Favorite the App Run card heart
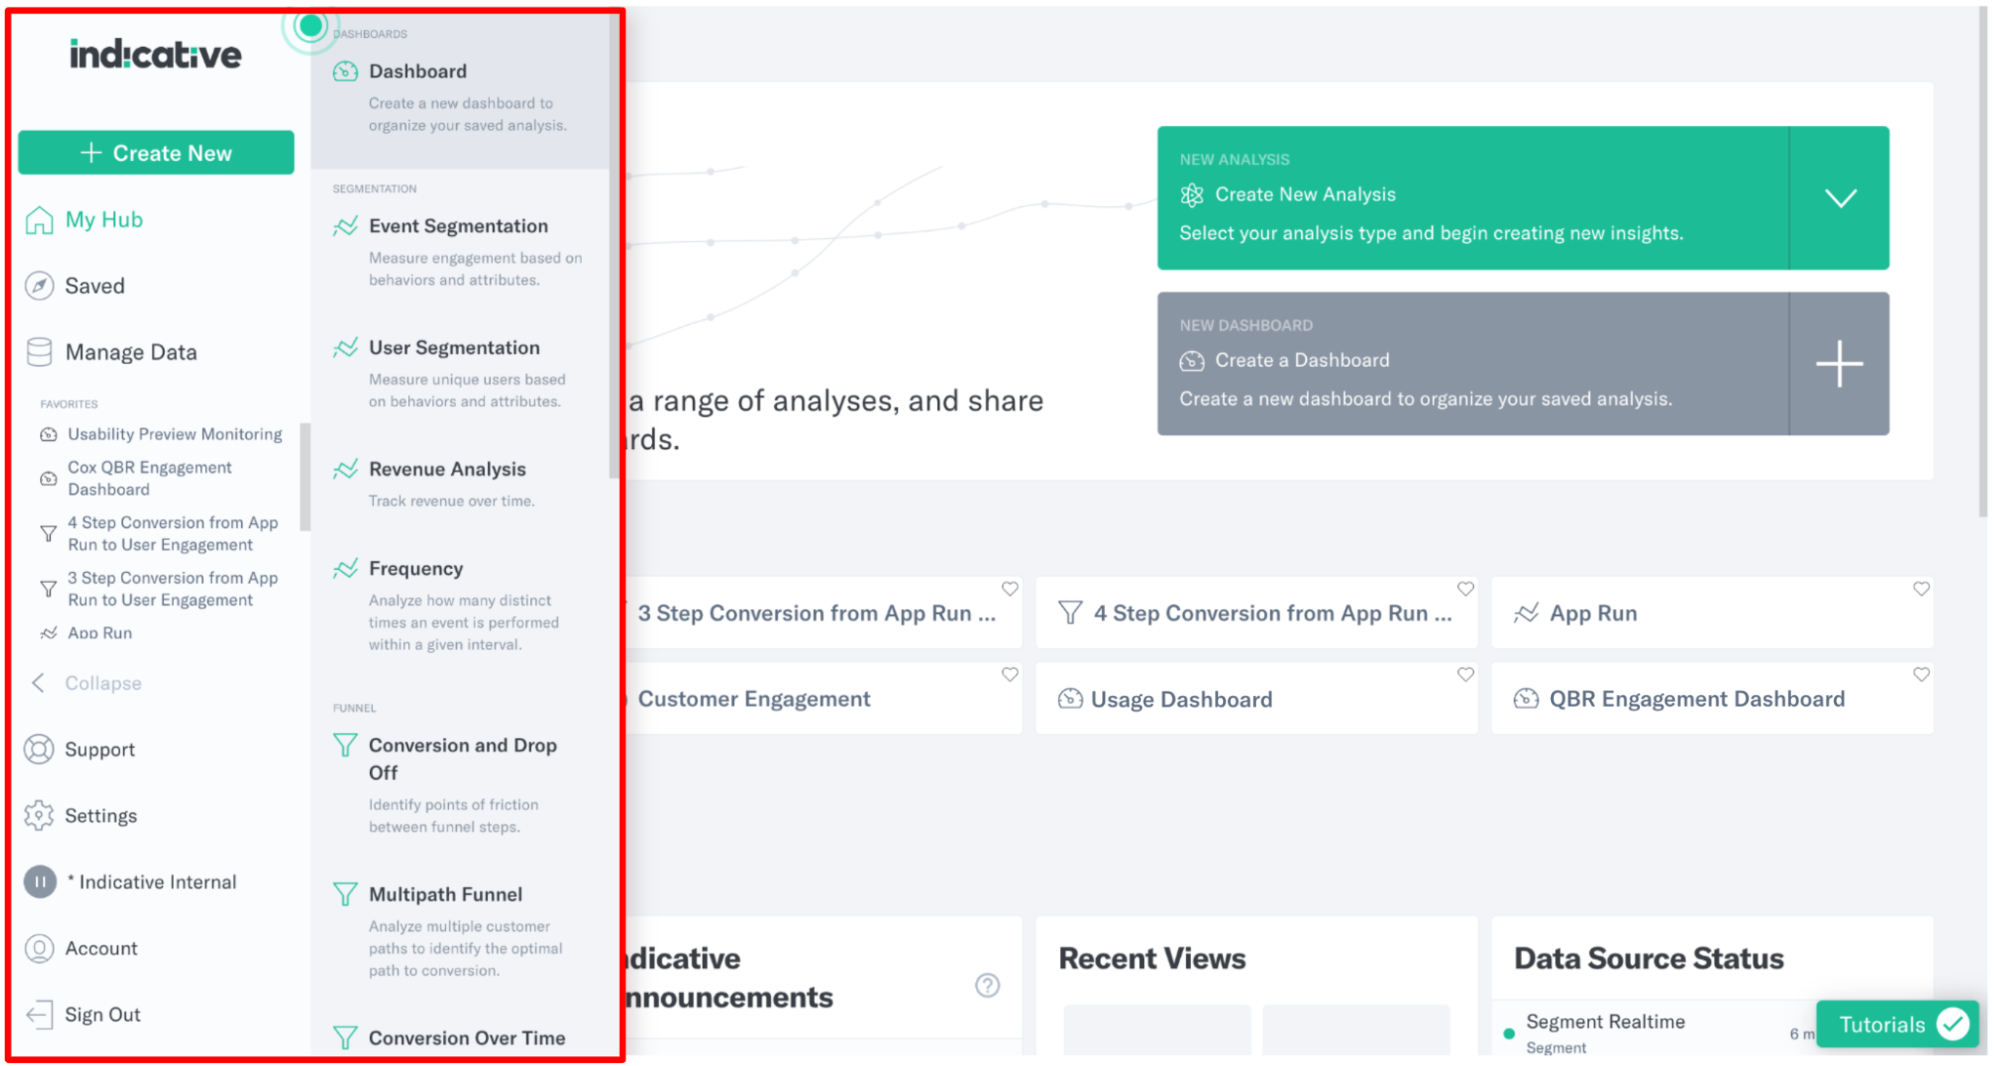The width and height of the screenshot is (1999, 1066). 1921,589
